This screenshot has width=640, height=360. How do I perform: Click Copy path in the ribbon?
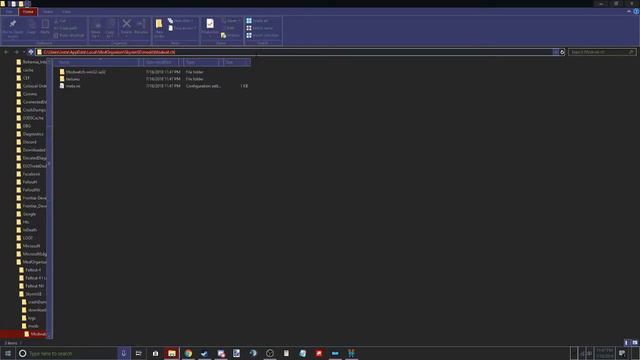(65, 28)
